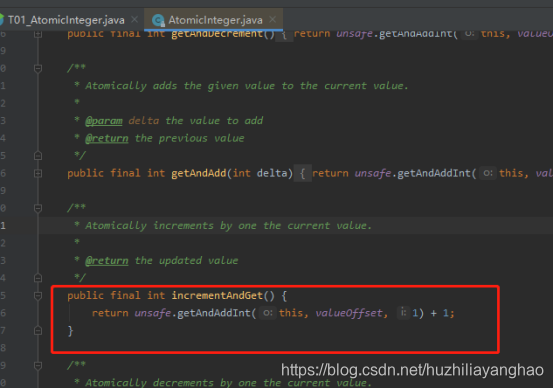Collapse the 'Atomically increments' javadoc comment
The image size is (554, 389).
coord(38,208)
